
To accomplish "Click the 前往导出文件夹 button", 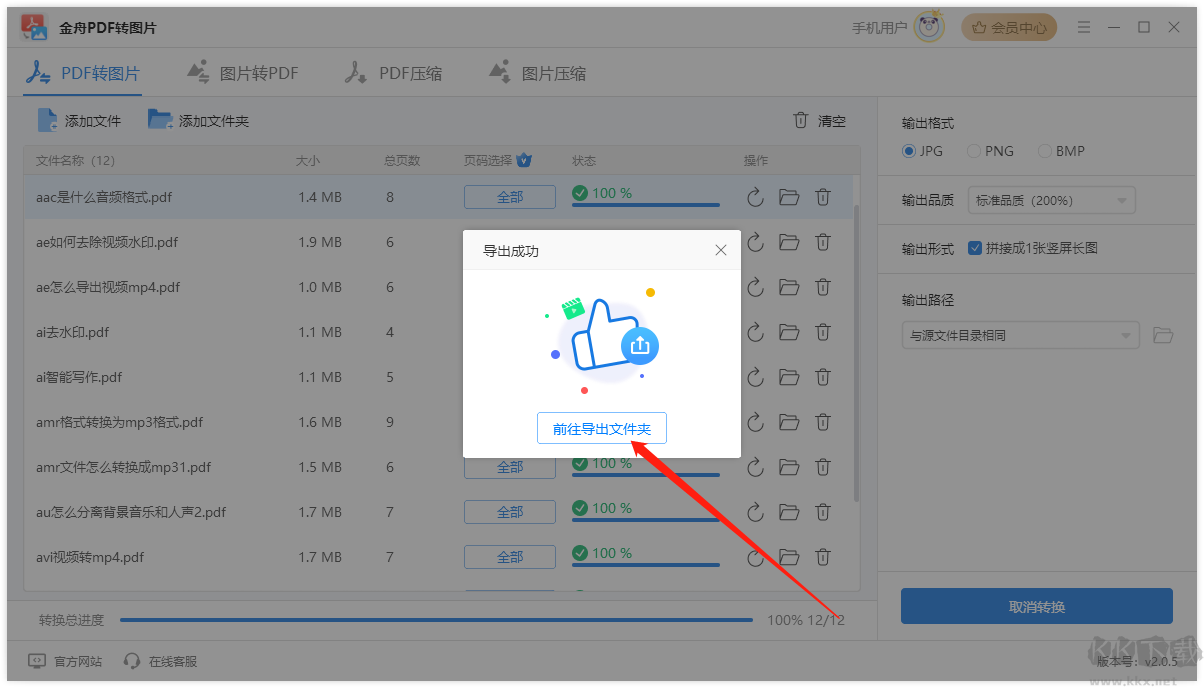I will (602, 427).
